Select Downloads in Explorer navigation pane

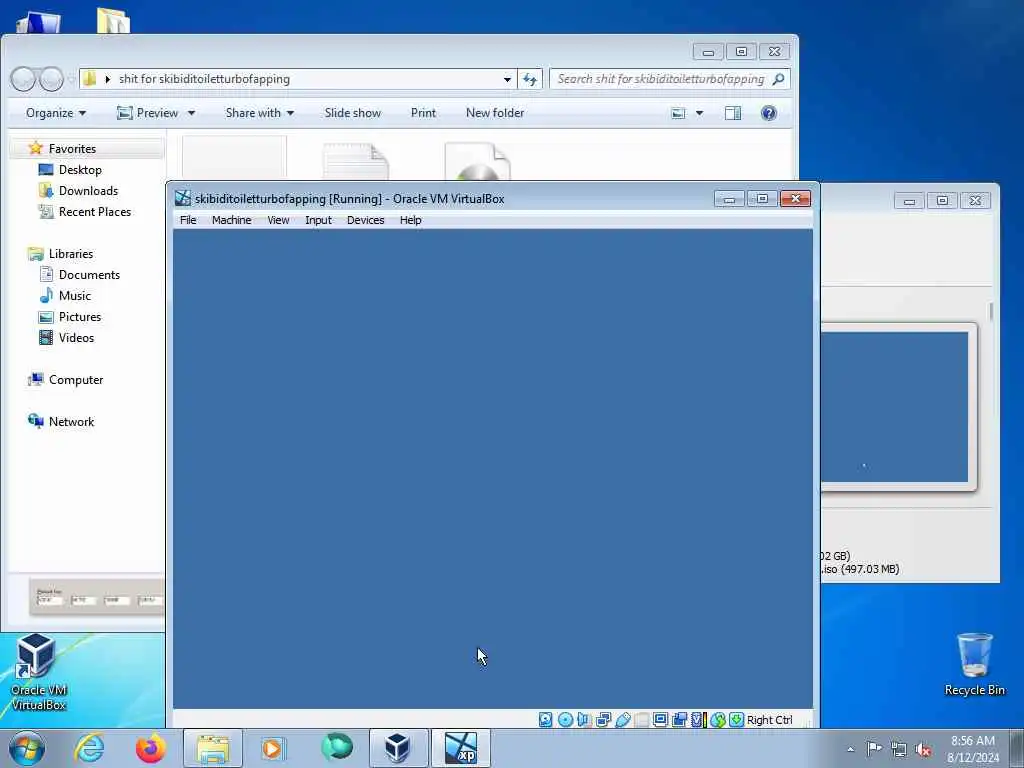pos(88,191)
